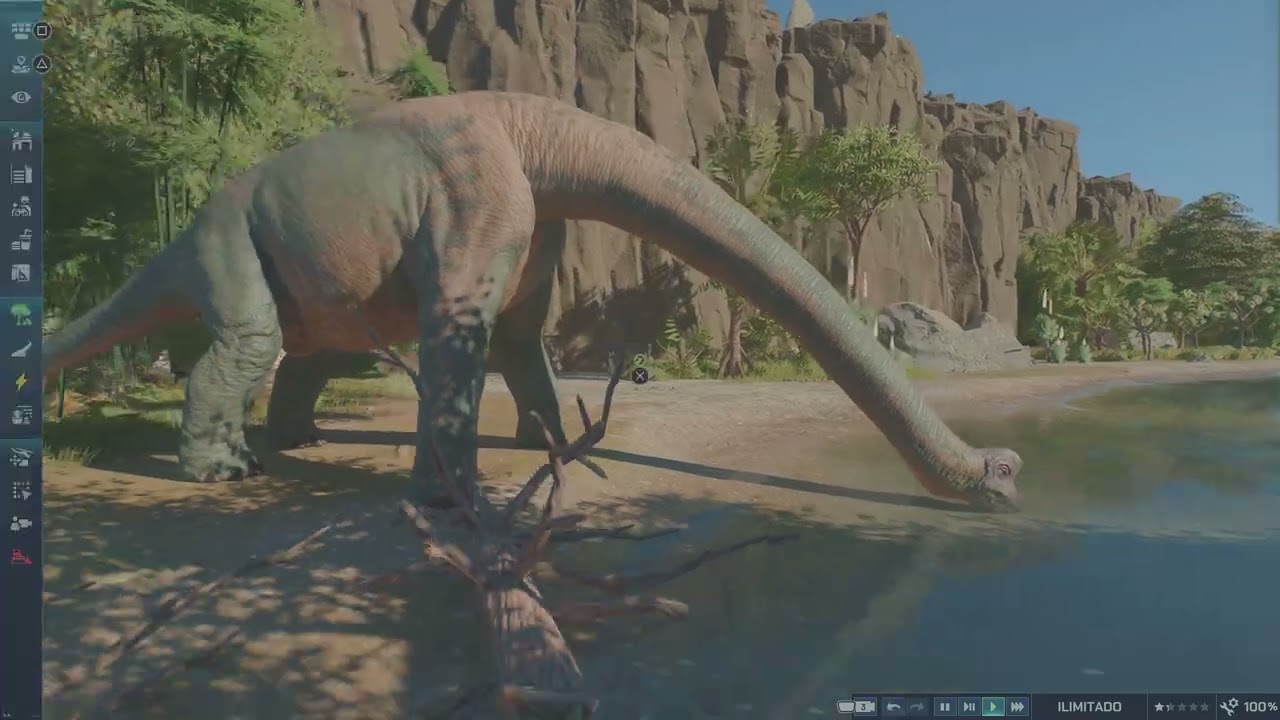Open the park star rating panel
This screenshot has width=1280, height=720.
pos(1181,707)
